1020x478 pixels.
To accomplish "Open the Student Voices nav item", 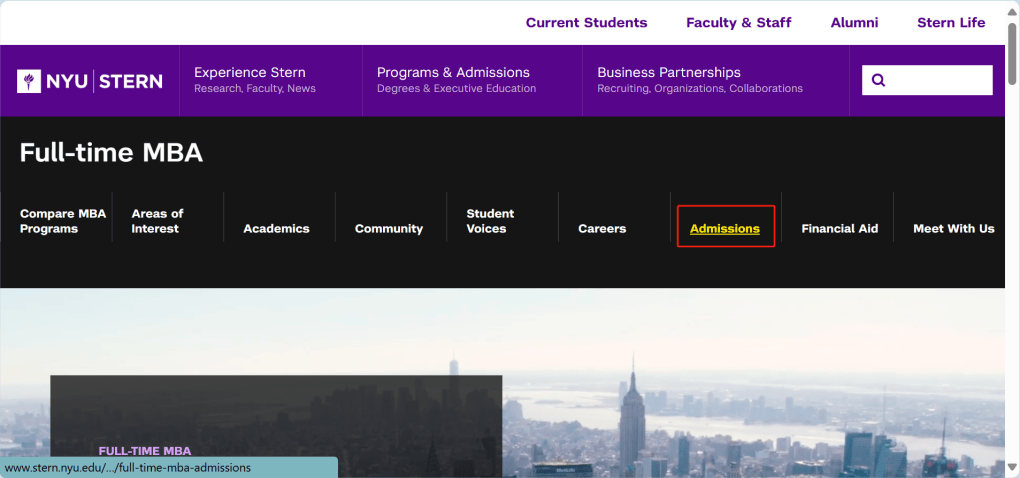I will coord(490,221).
